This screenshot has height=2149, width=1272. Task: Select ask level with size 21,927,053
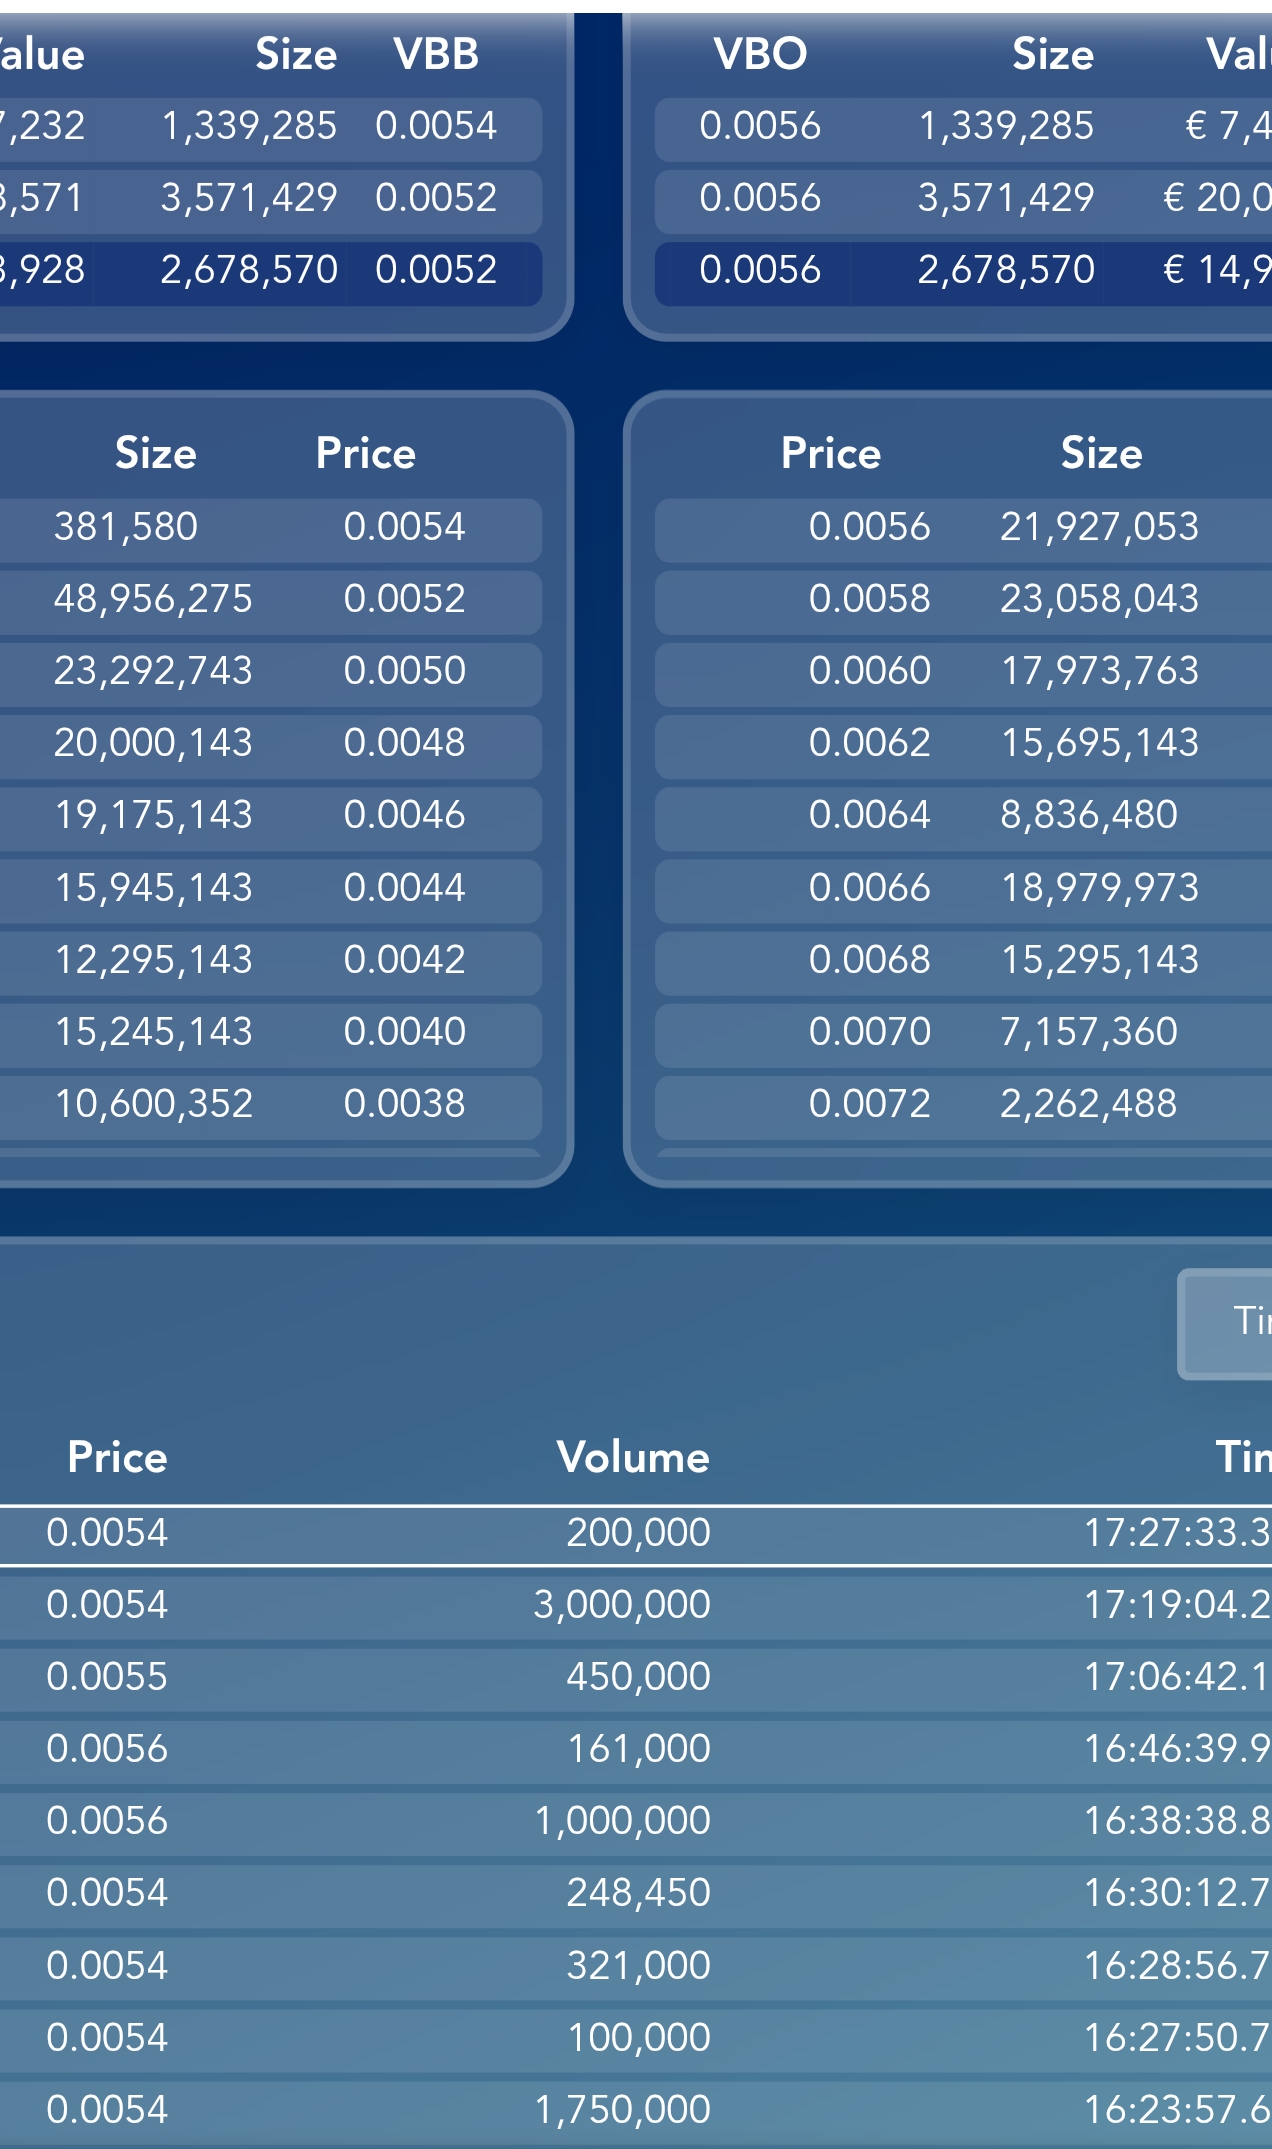point(963,528)
